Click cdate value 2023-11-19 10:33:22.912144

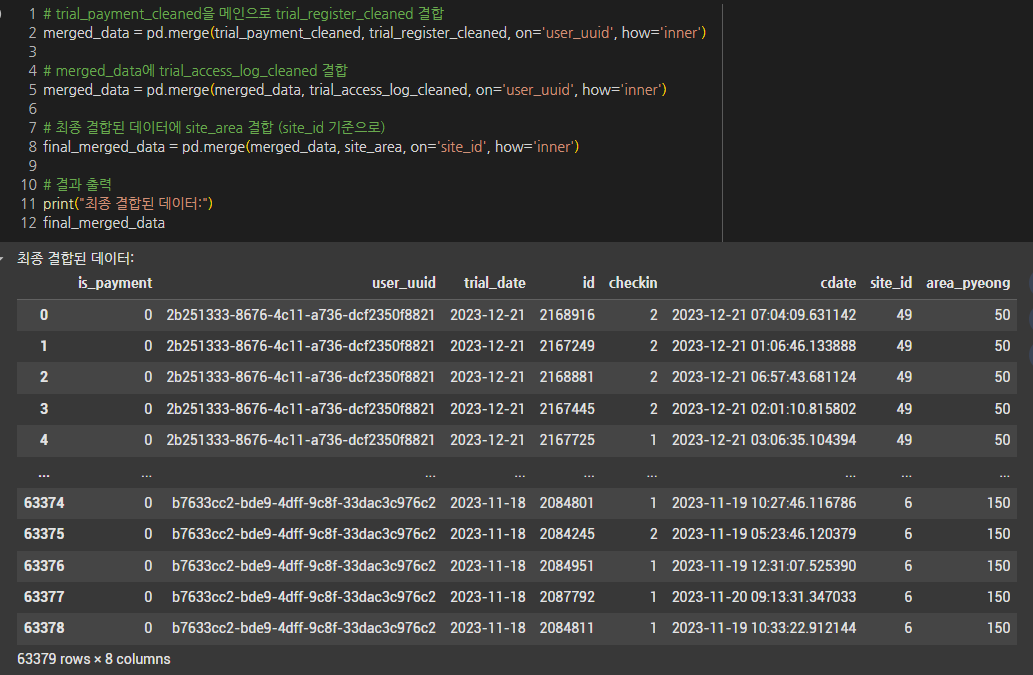point(764,628)
